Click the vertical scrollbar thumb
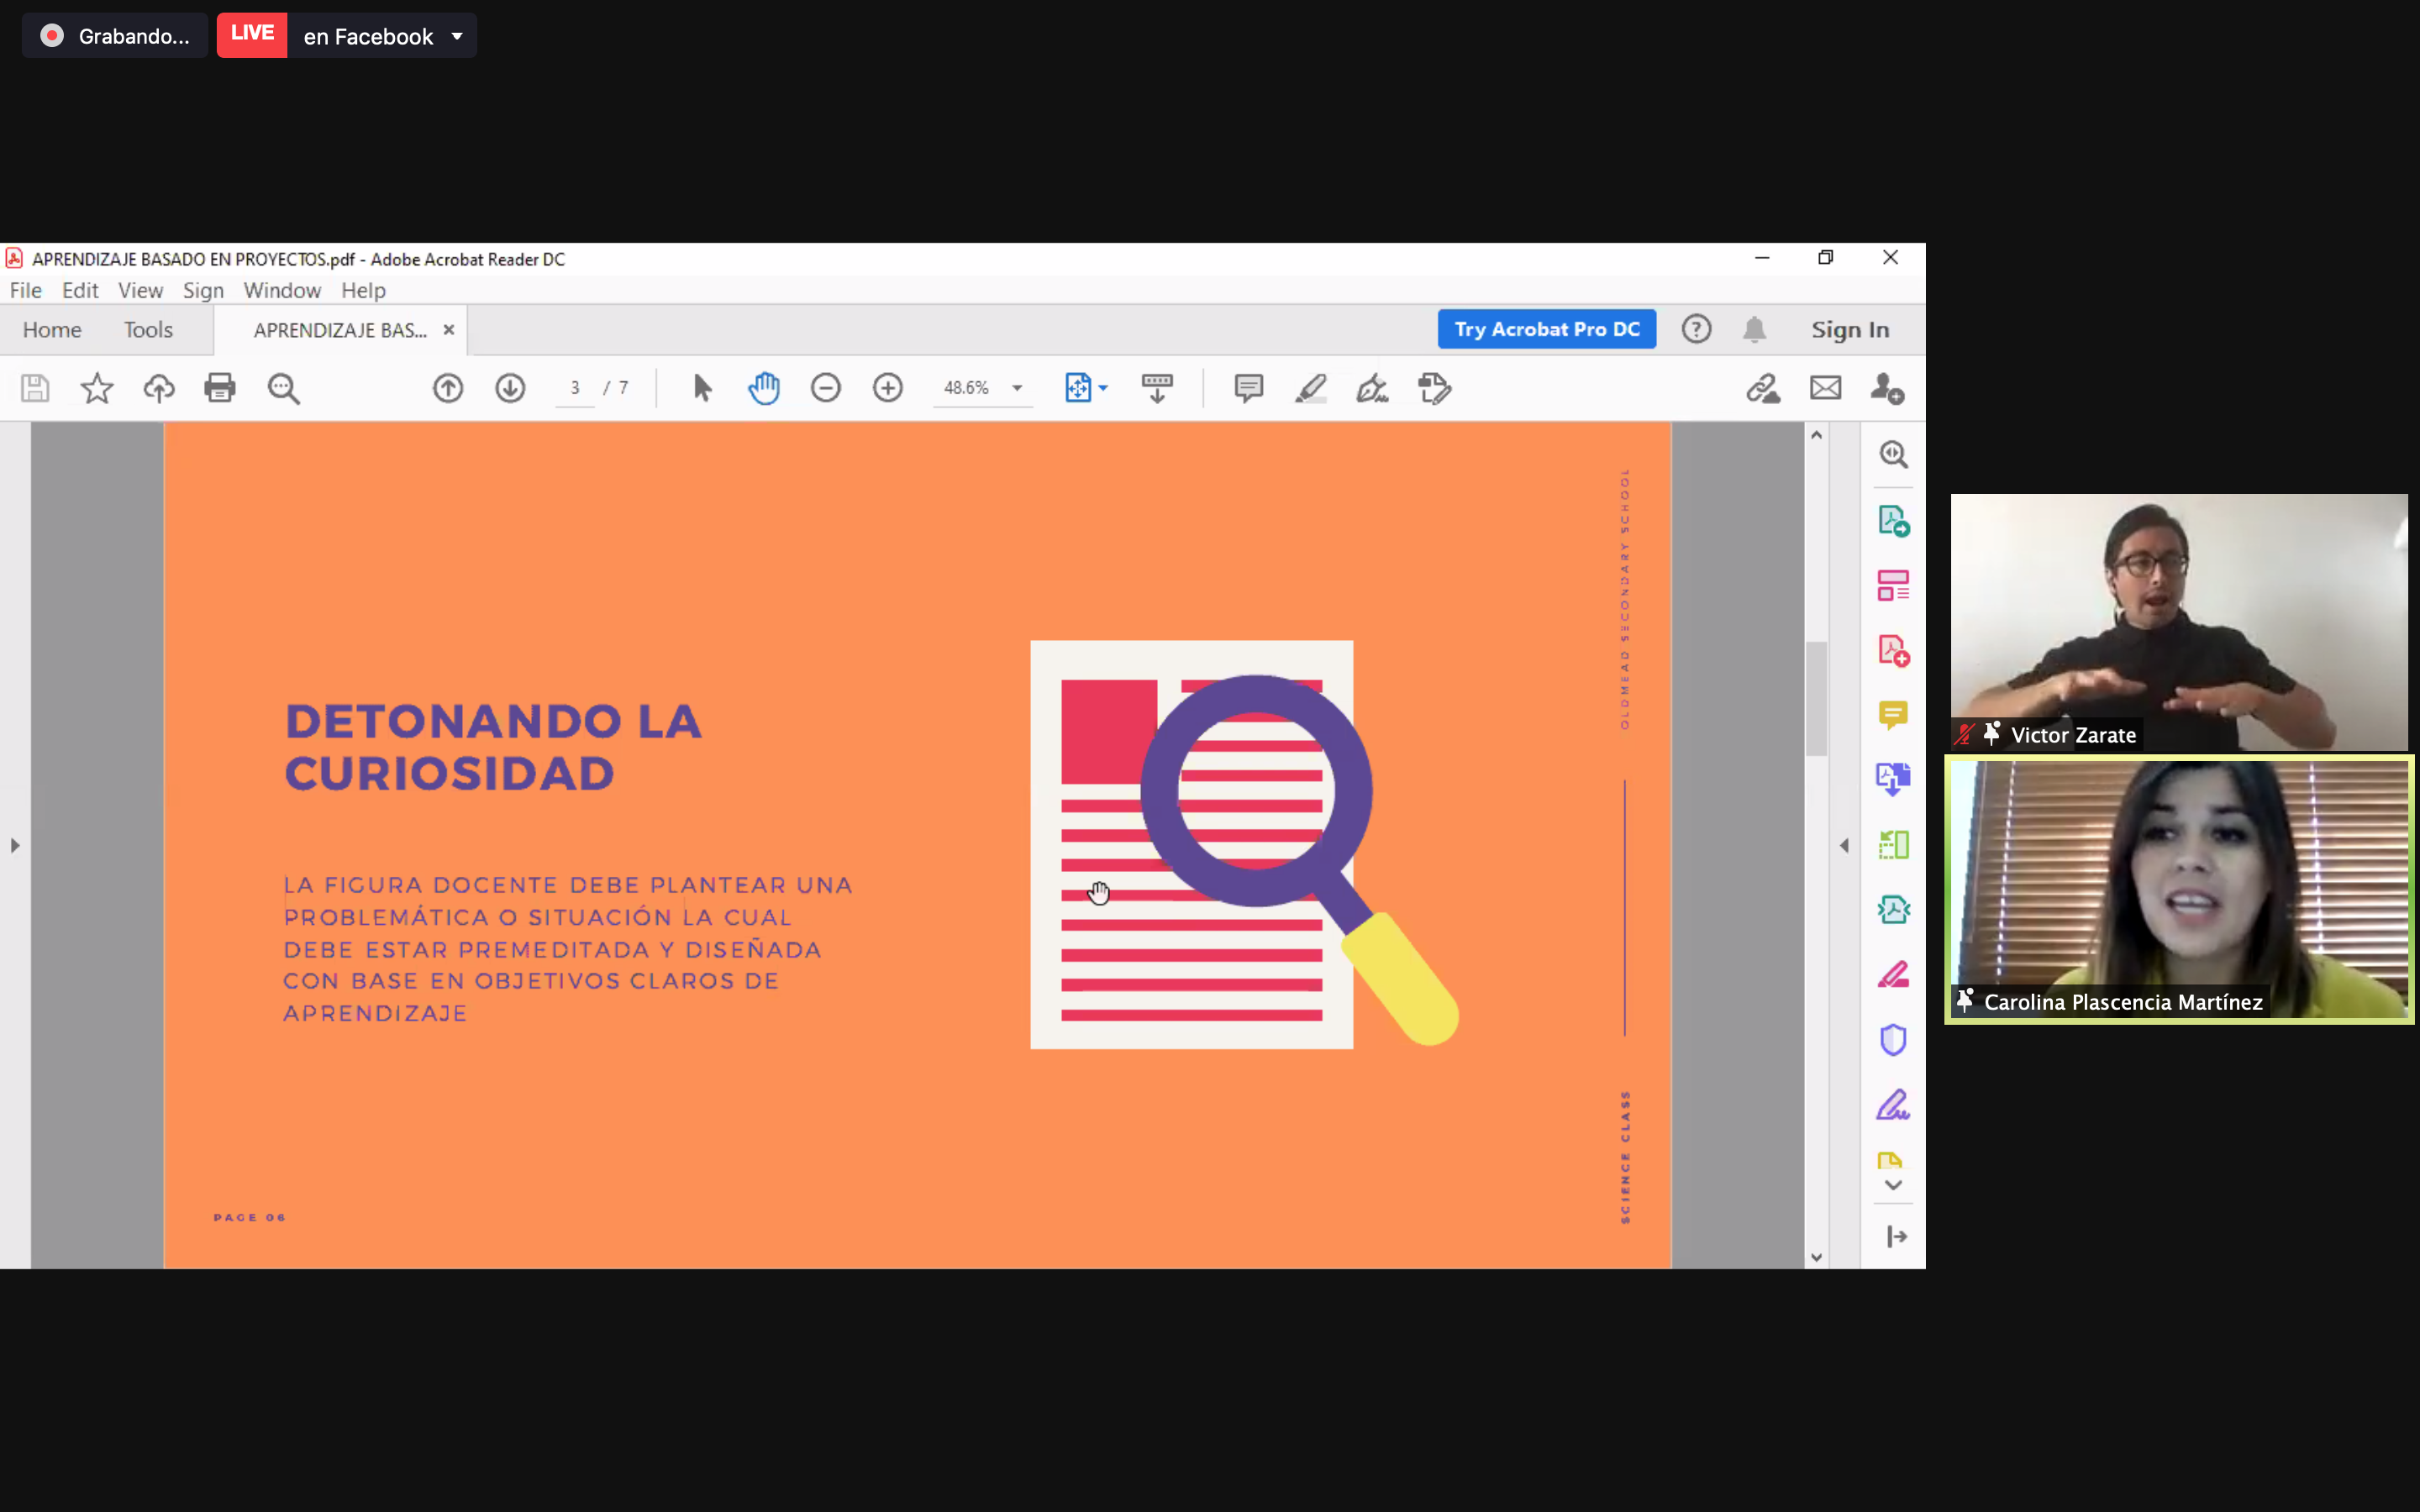This screenshot has width=2420, height=1512. pos(1816,700)
